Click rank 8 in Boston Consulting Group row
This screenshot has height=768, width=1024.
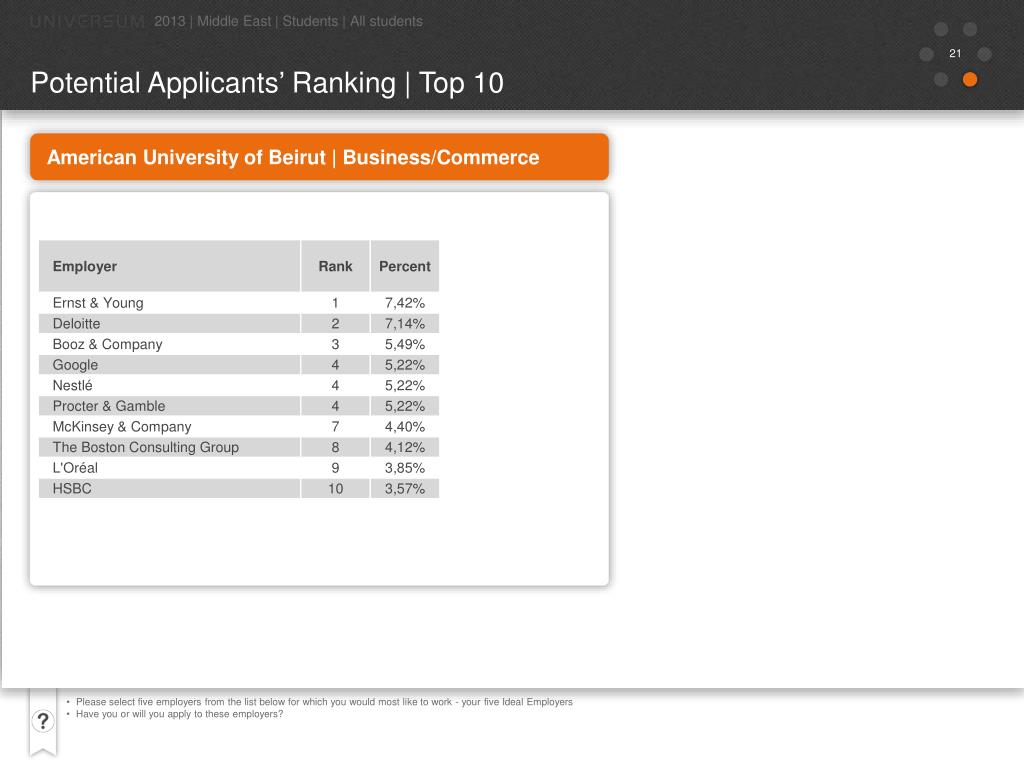(x=335, y=447)
